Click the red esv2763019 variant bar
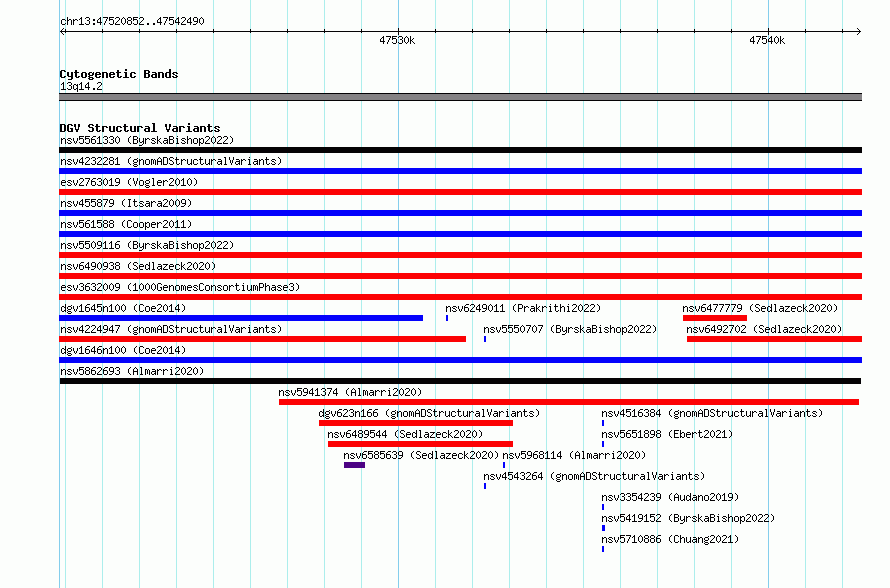 pos(460,192)
